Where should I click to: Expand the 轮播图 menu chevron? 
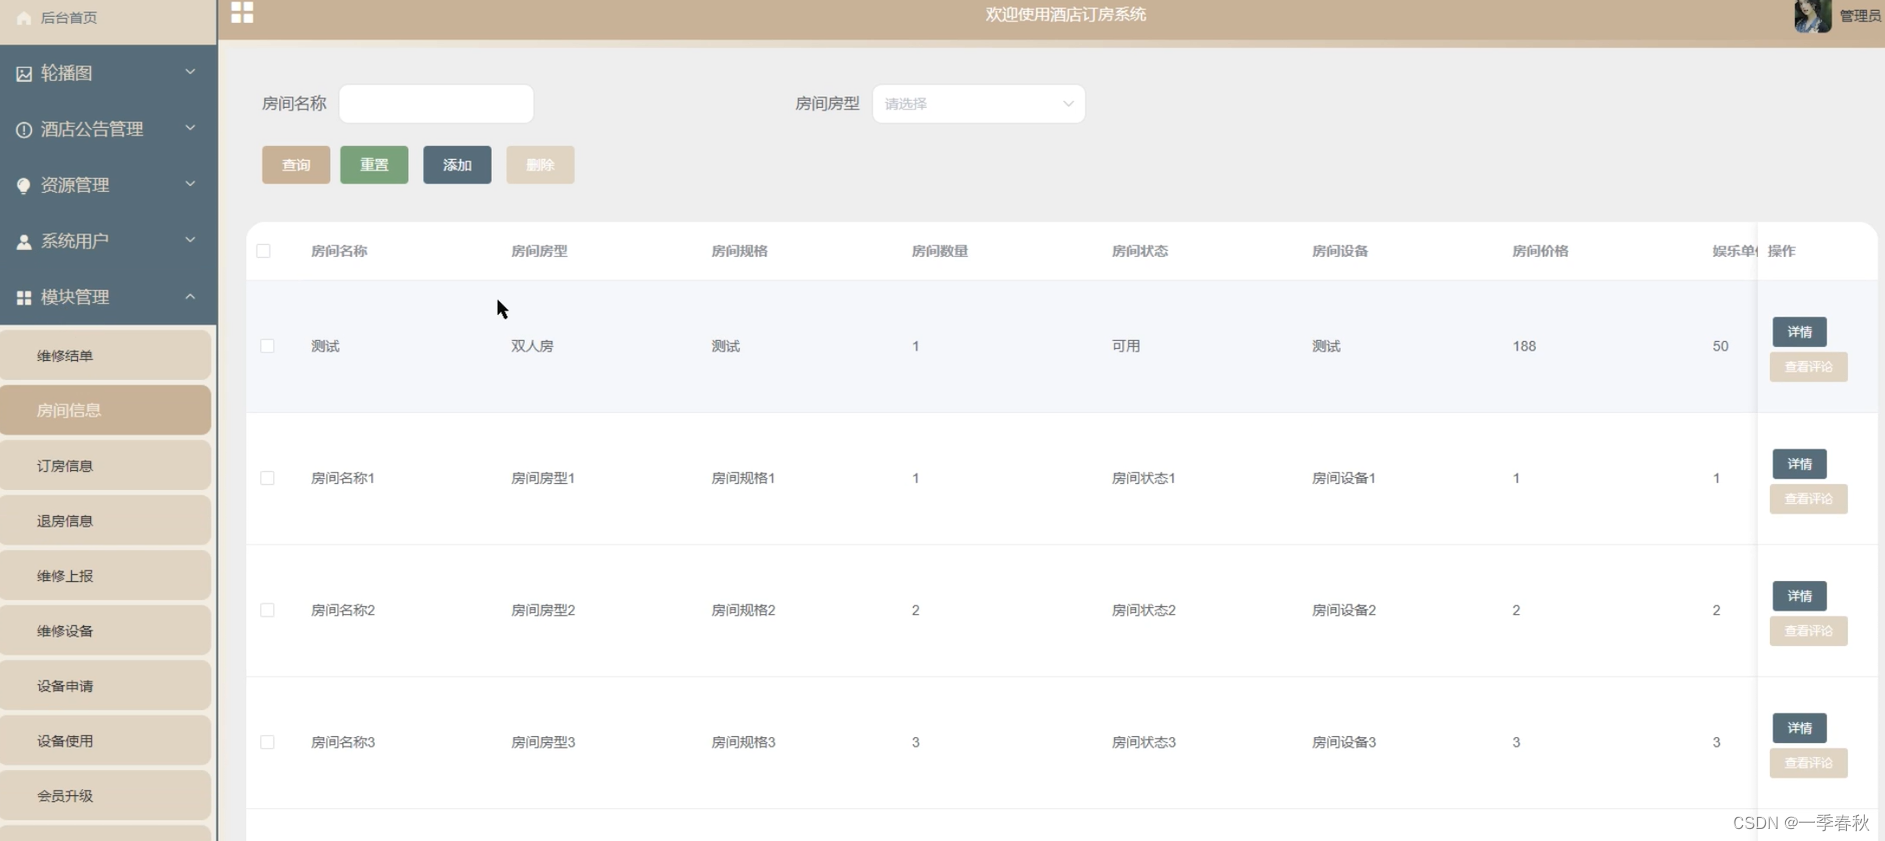point(190,72)
